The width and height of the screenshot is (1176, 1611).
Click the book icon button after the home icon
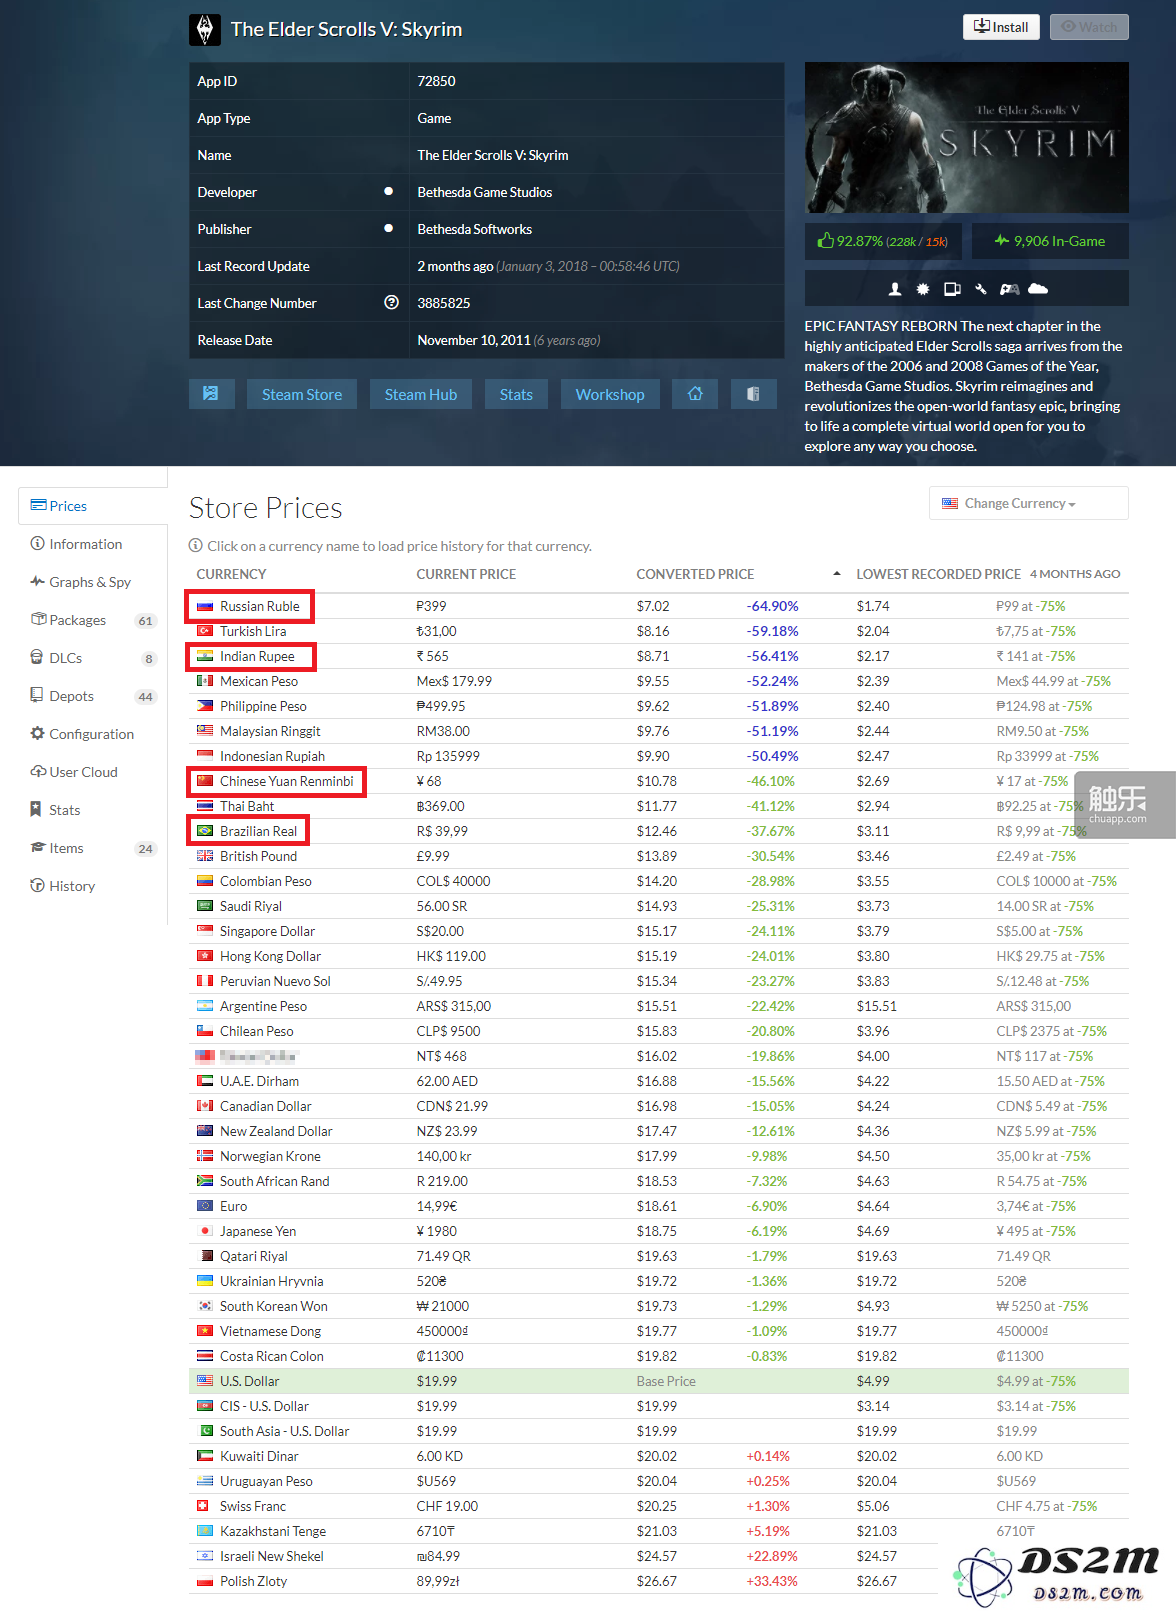(x=753, y=394)
